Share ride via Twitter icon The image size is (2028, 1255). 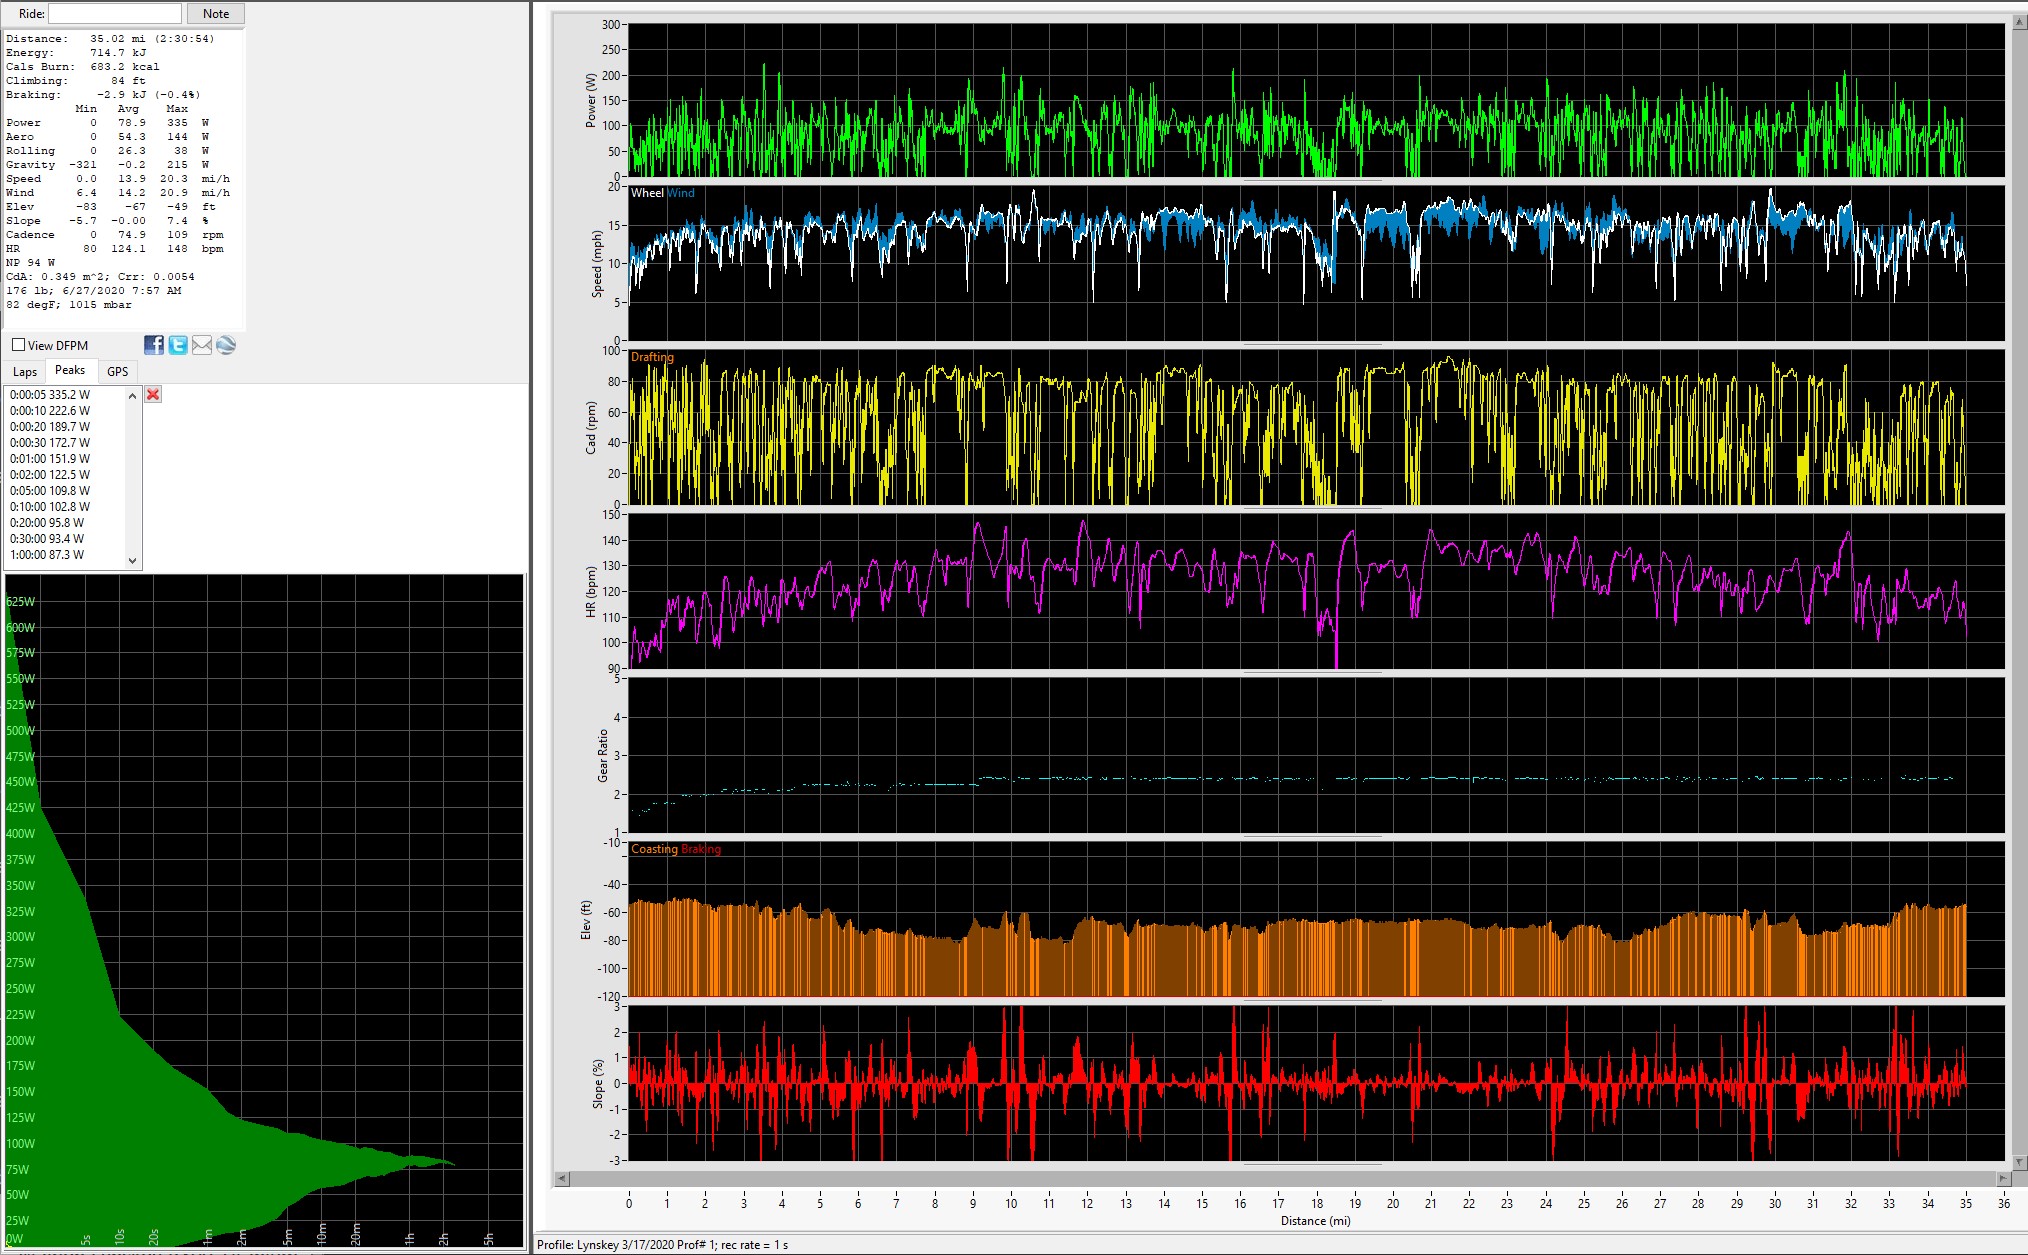[178, 345]
